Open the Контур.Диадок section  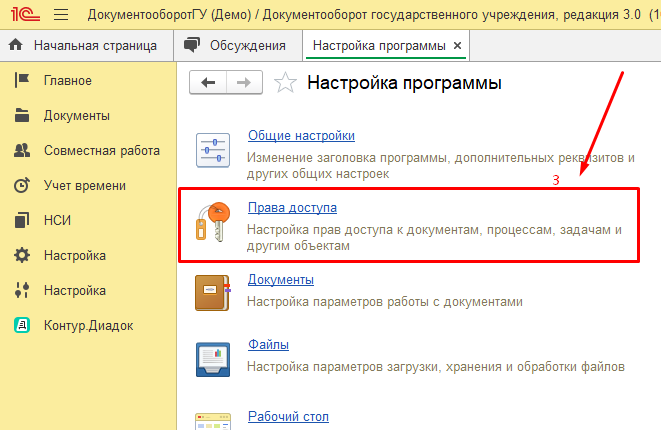coord(89,325)
